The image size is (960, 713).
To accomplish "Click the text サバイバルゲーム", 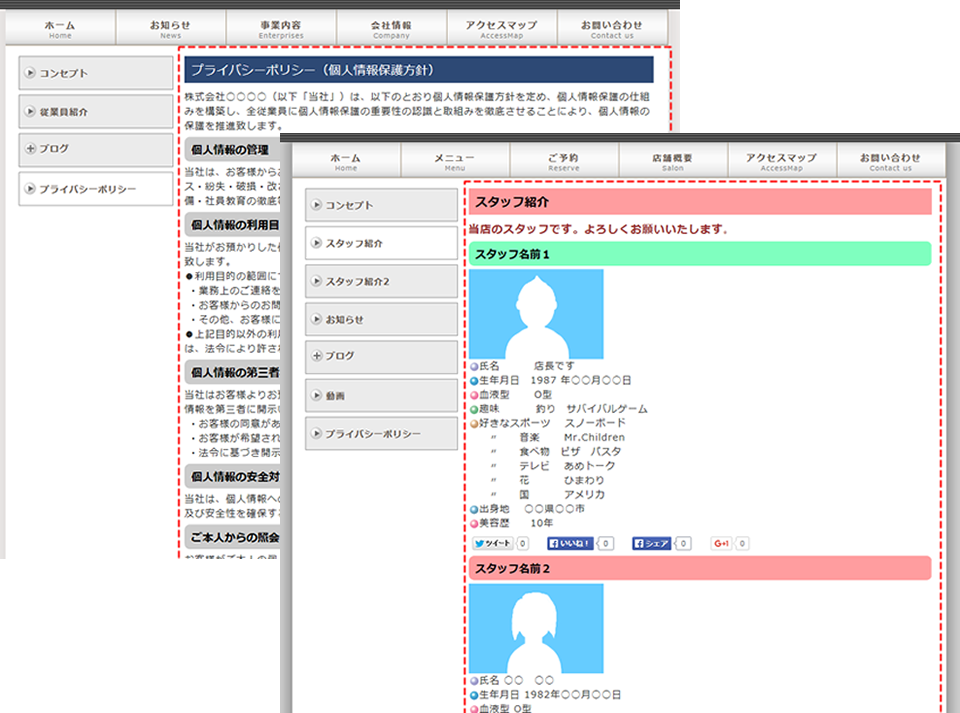I will pyautogui.click(x=607, y=408).
